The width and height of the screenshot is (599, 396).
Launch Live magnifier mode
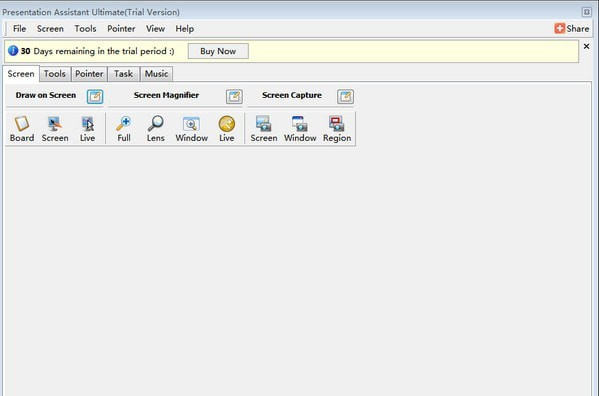pos(227,129)
